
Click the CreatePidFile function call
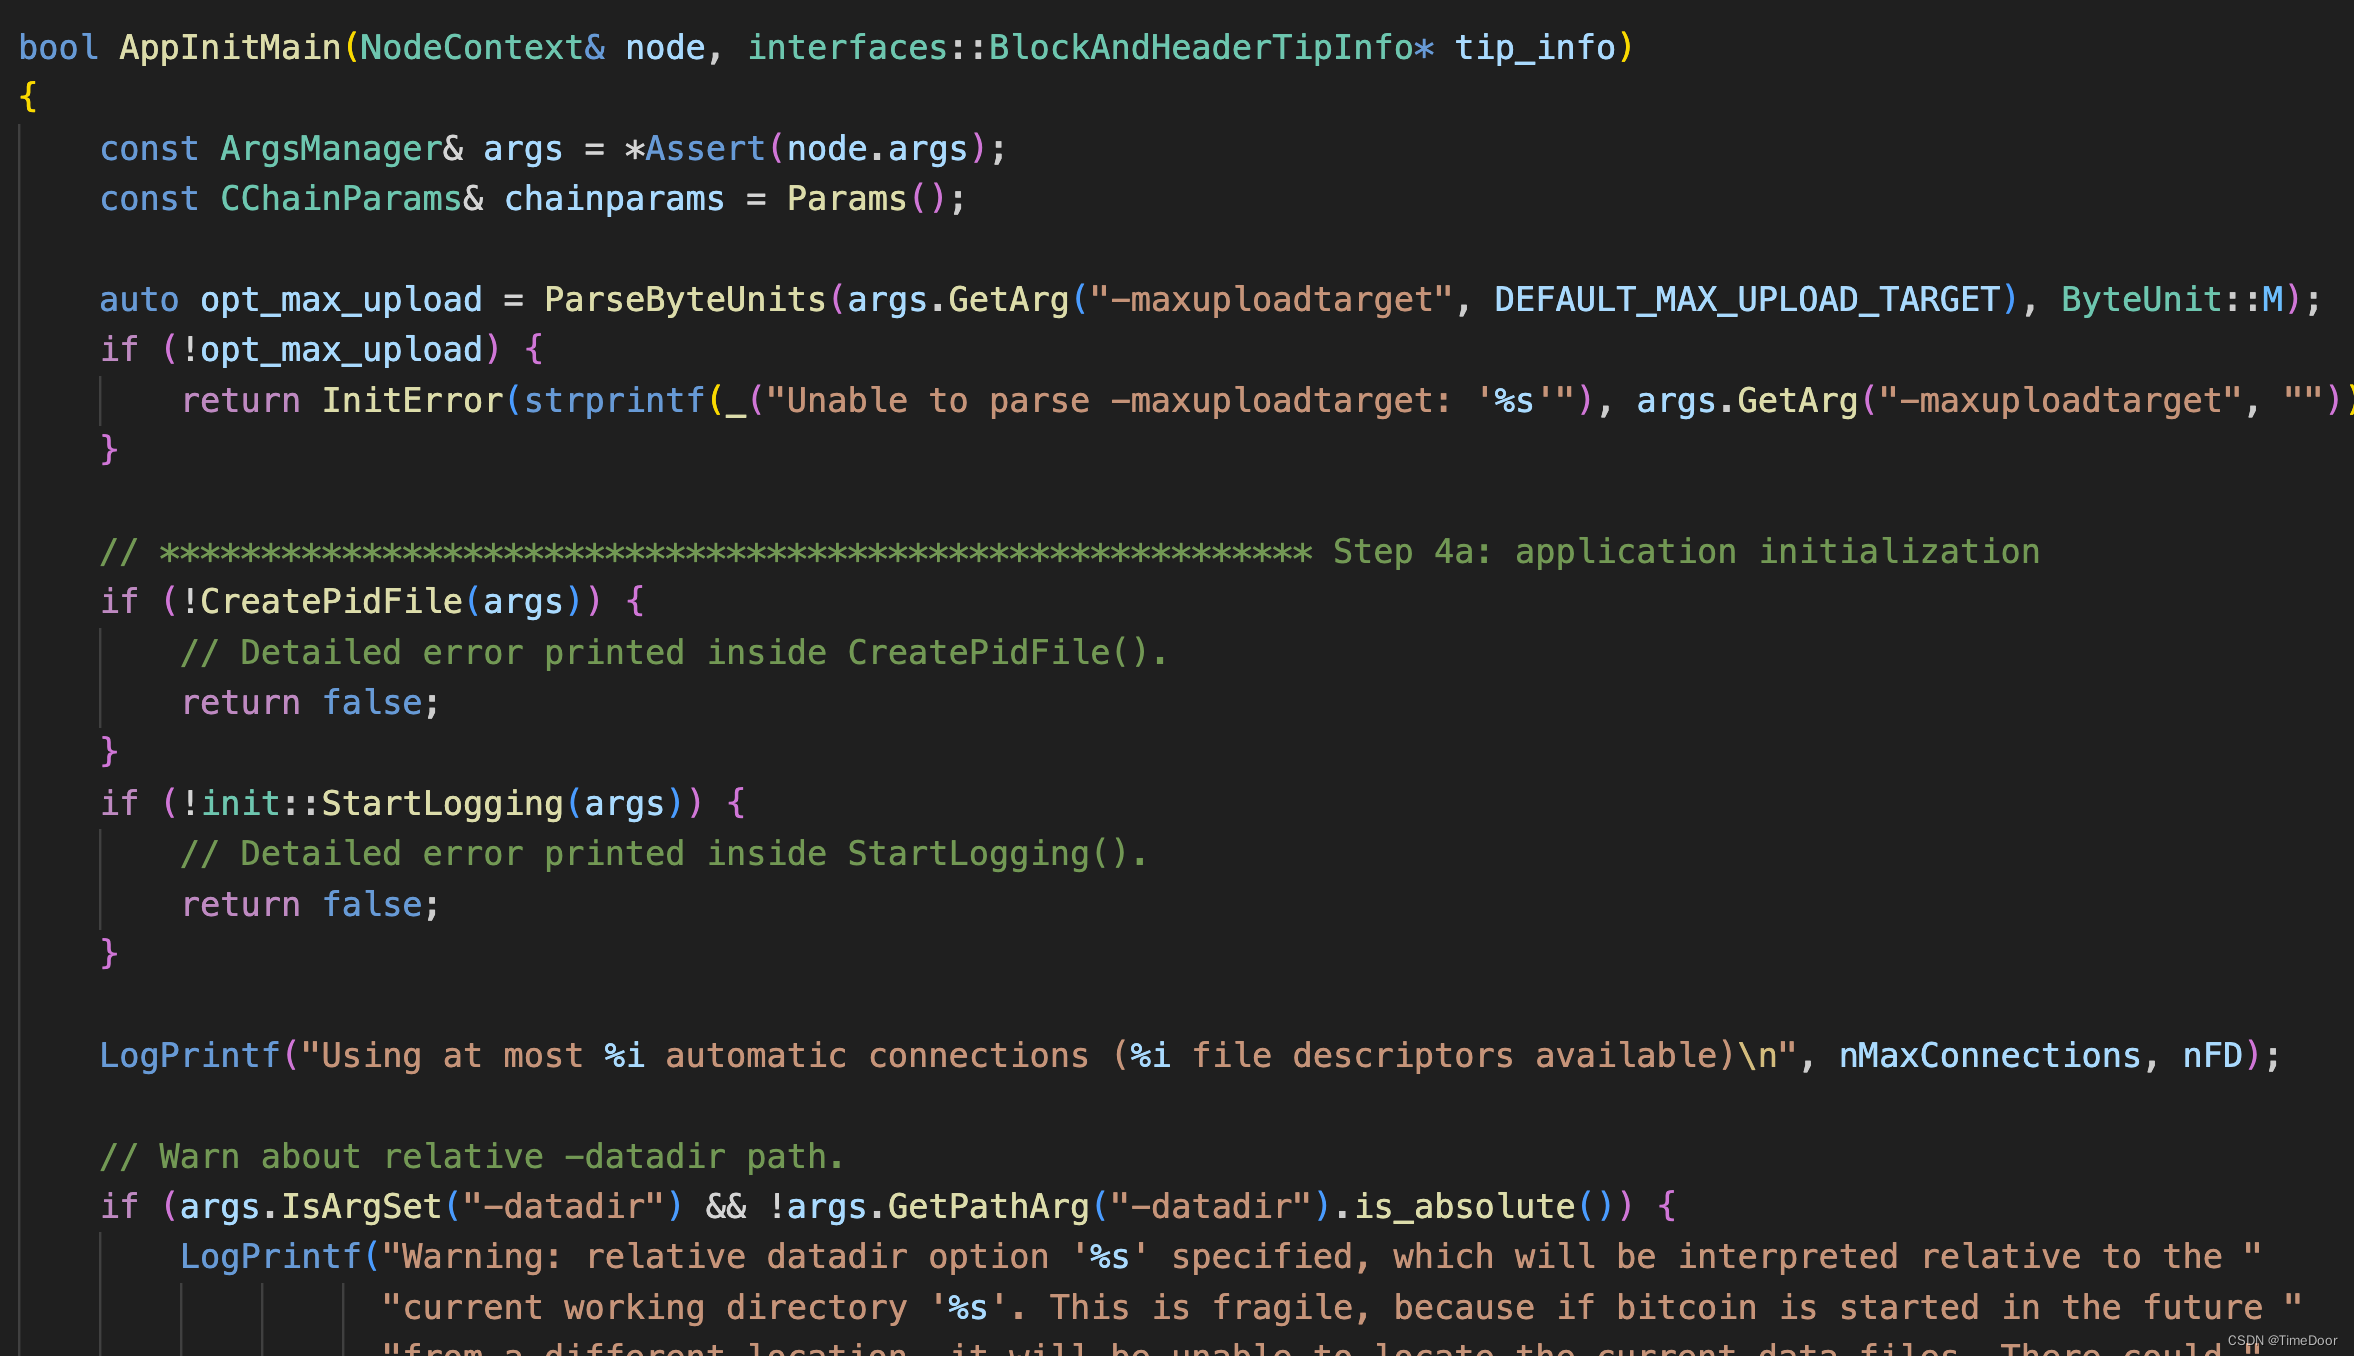click(x=331, y=601)
